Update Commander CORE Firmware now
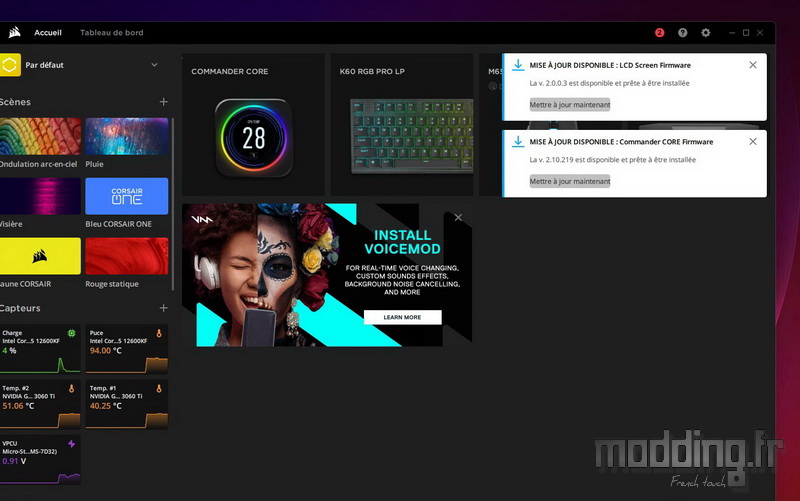This screenshot has width=800, height=501. [569, 181]
